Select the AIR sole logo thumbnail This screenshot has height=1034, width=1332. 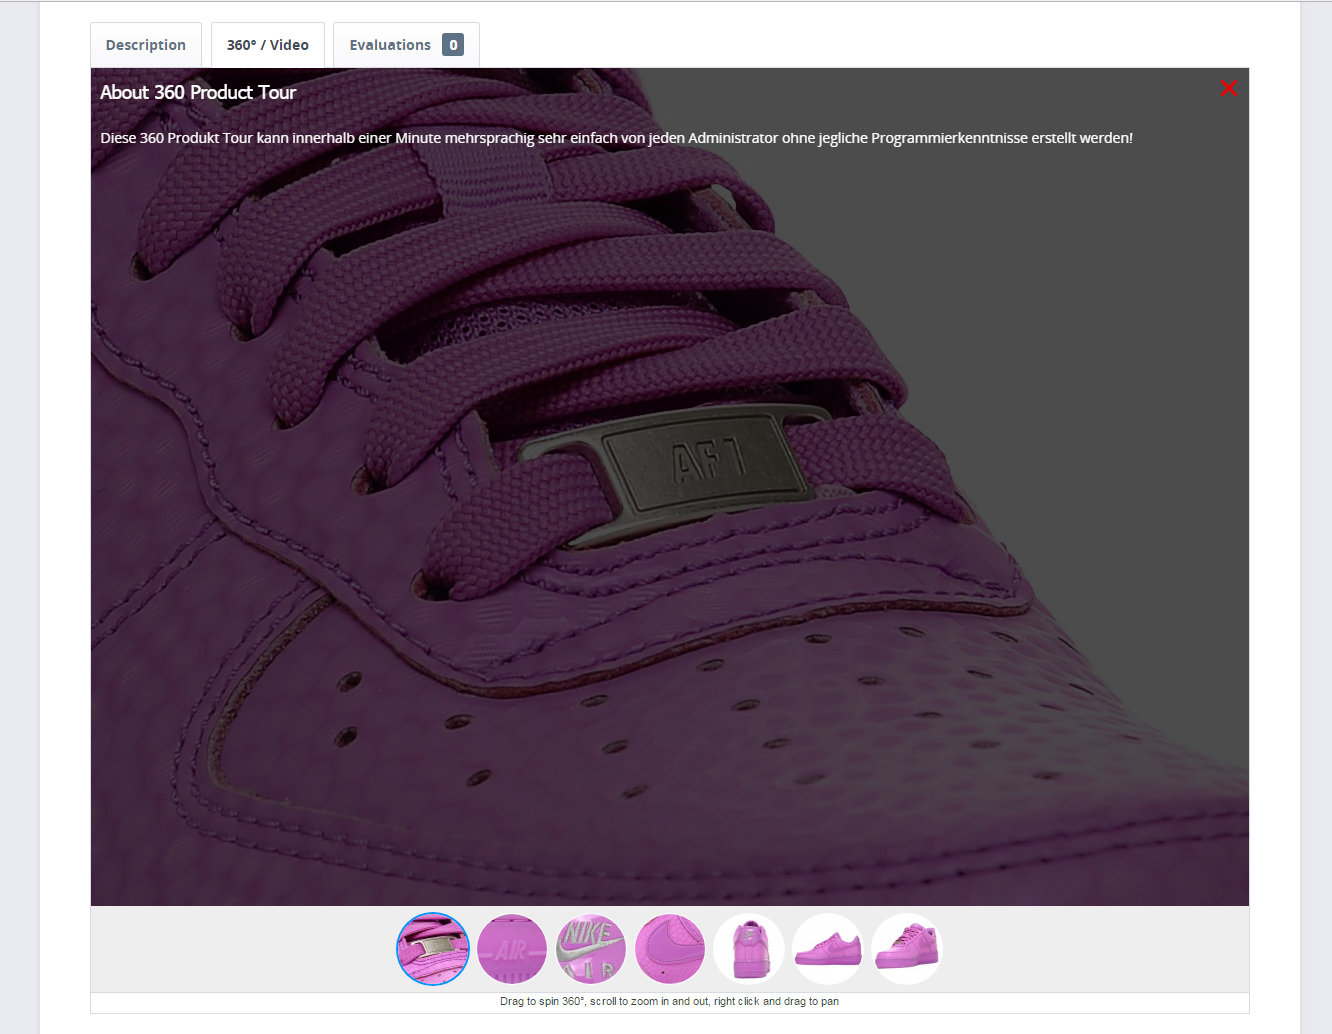512,949
